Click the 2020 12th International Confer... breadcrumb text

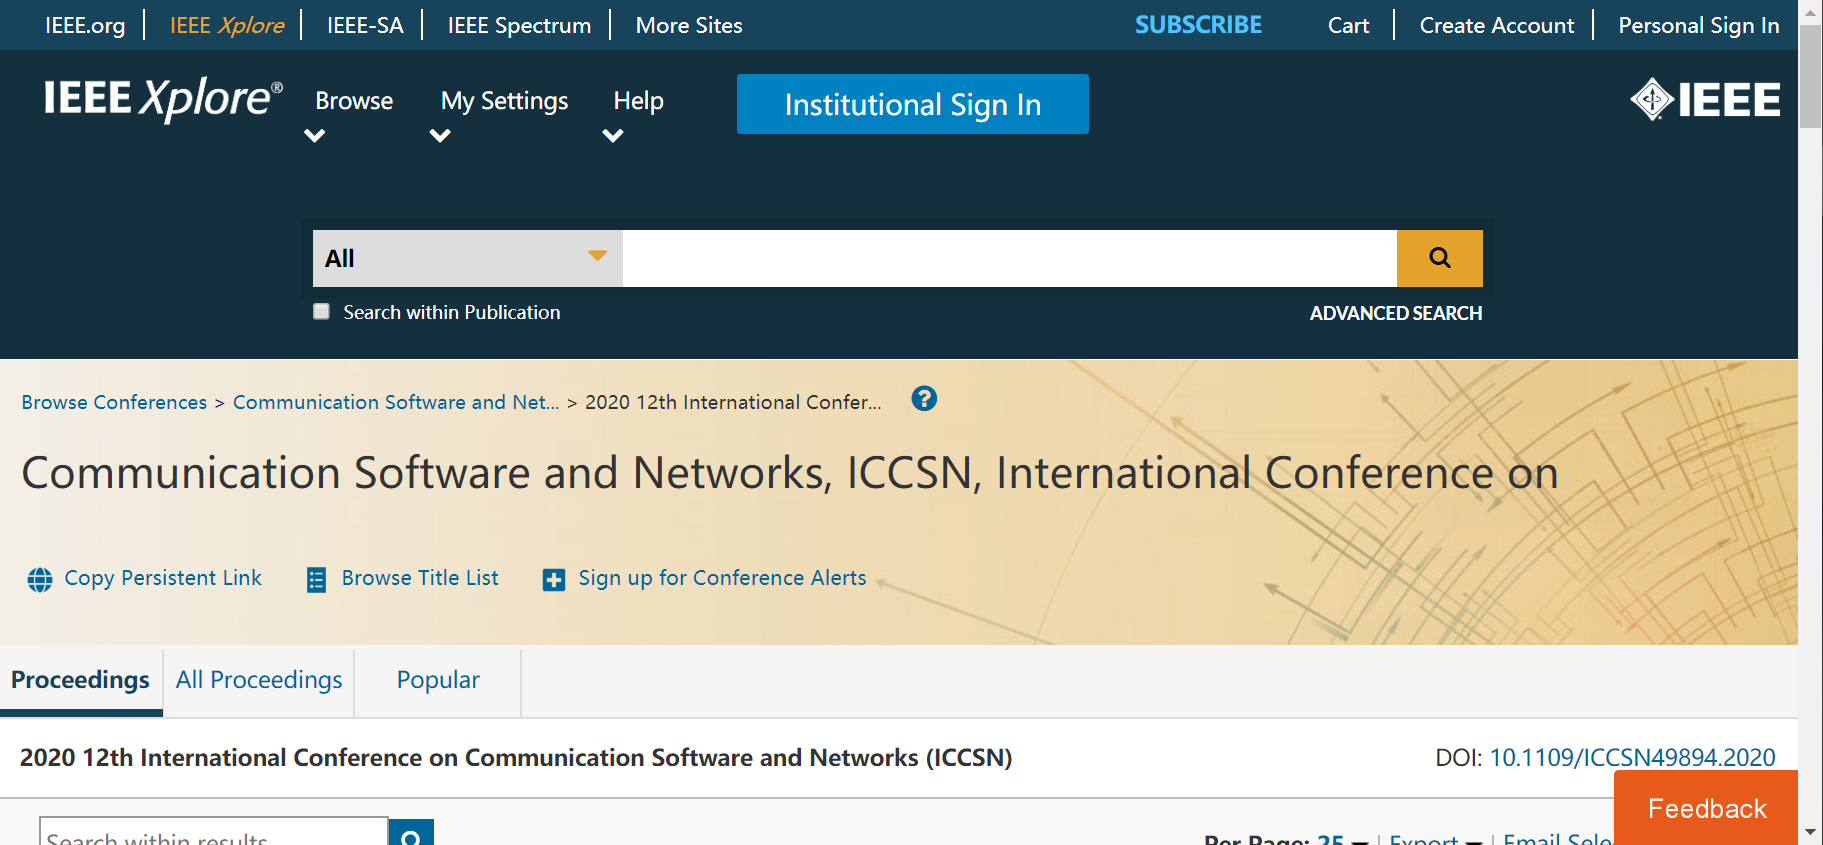[733, 402]
